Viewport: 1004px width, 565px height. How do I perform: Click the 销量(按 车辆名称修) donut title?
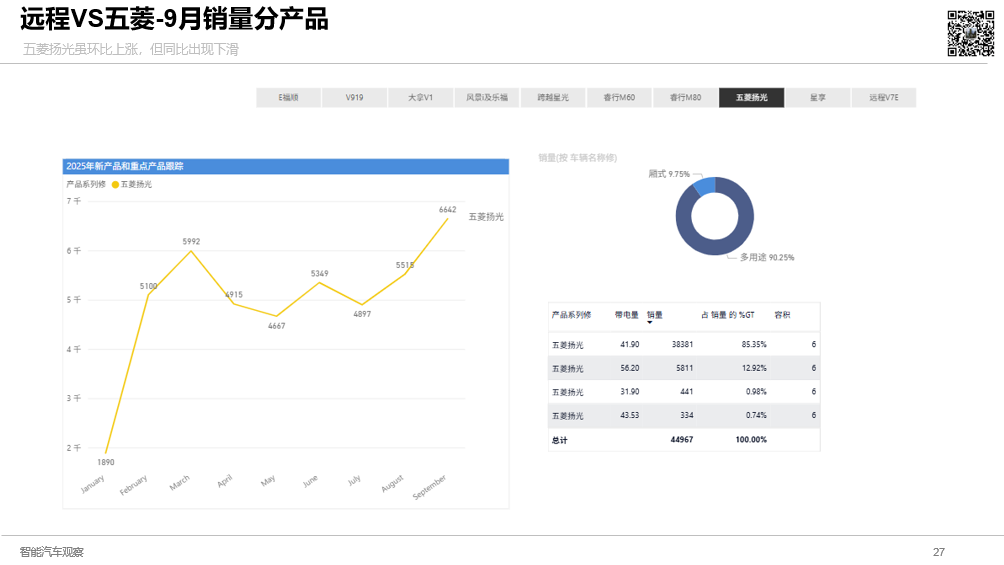click(578, 158)
